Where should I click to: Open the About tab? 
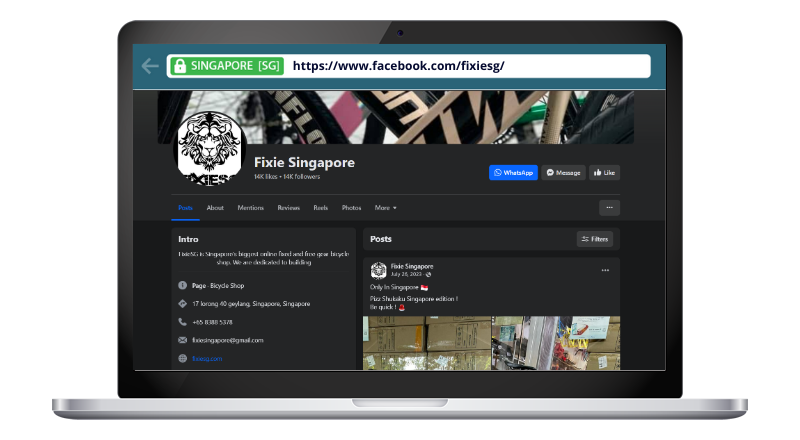(215, 208)
